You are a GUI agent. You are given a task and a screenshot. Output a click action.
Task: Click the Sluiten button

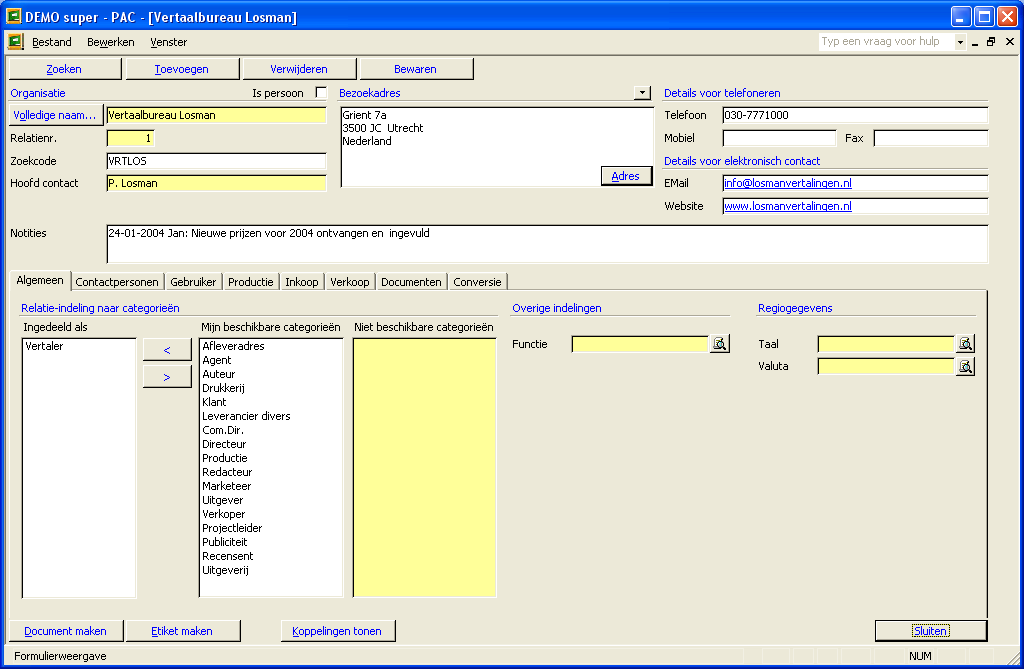coord(931,631)
